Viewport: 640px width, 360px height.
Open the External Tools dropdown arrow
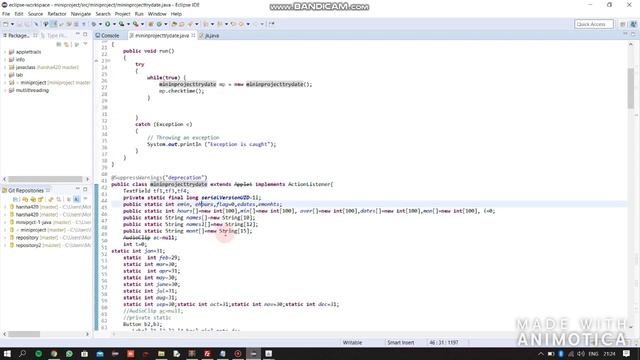(142, 24)
